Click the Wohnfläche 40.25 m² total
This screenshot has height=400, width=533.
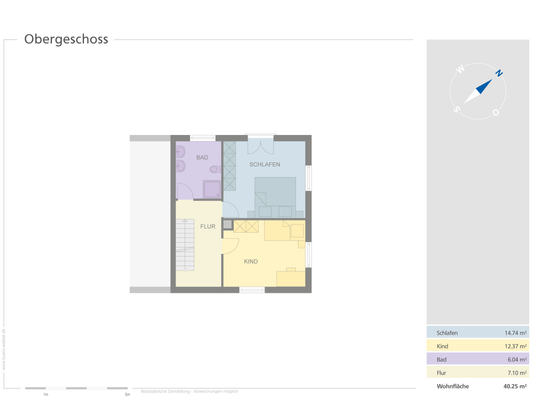[x=481, y=386]
